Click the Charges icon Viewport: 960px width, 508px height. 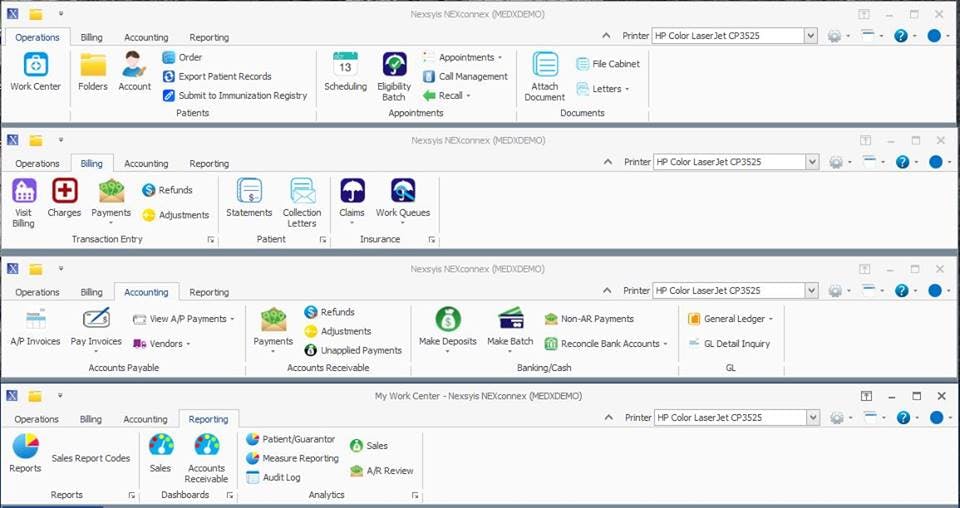pos(64,192)
